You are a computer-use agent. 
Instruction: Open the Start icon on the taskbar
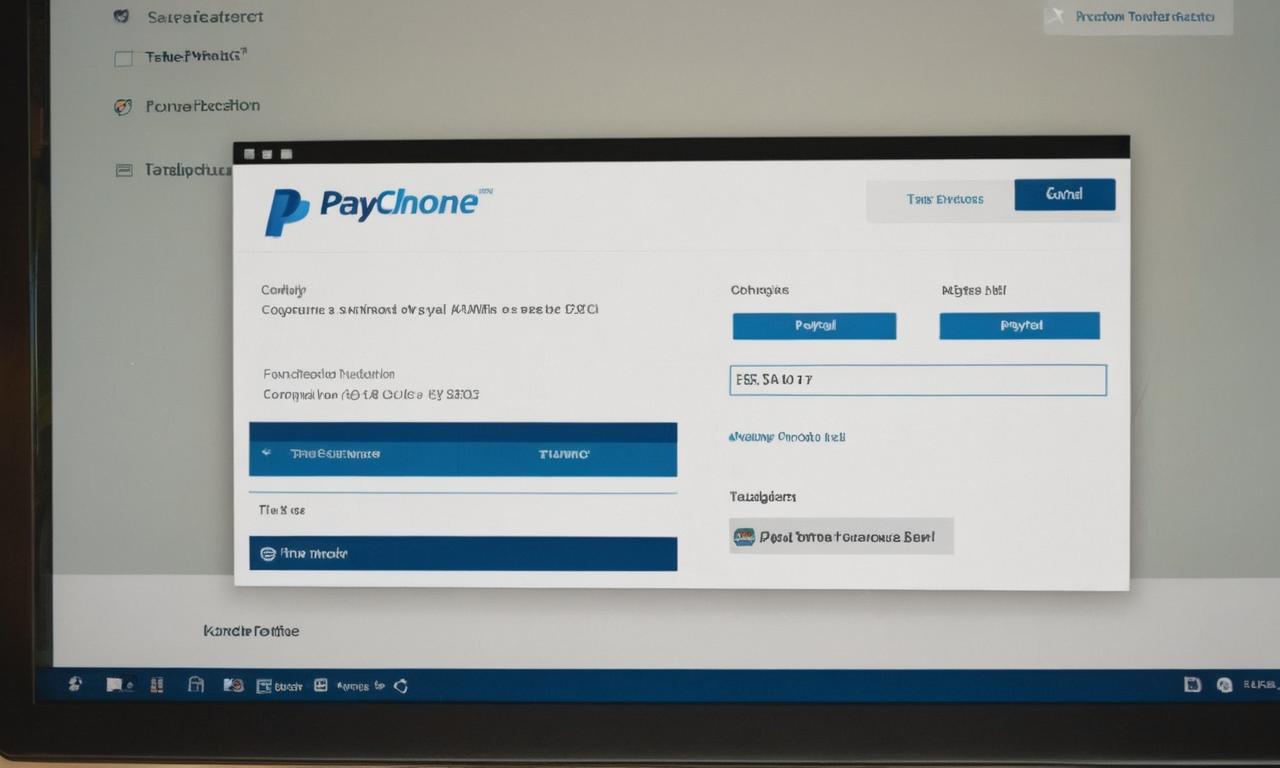click(74, 685)
